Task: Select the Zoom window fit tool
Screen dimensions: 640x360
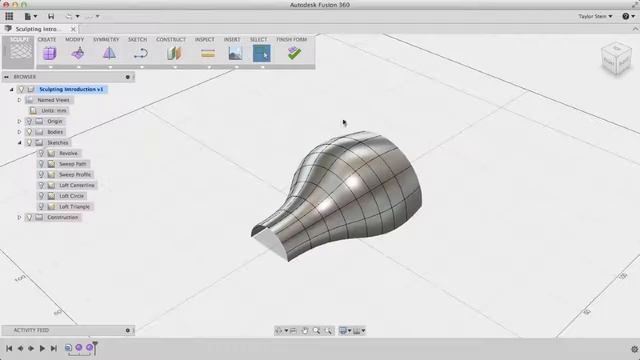Action: coord(328,331)
